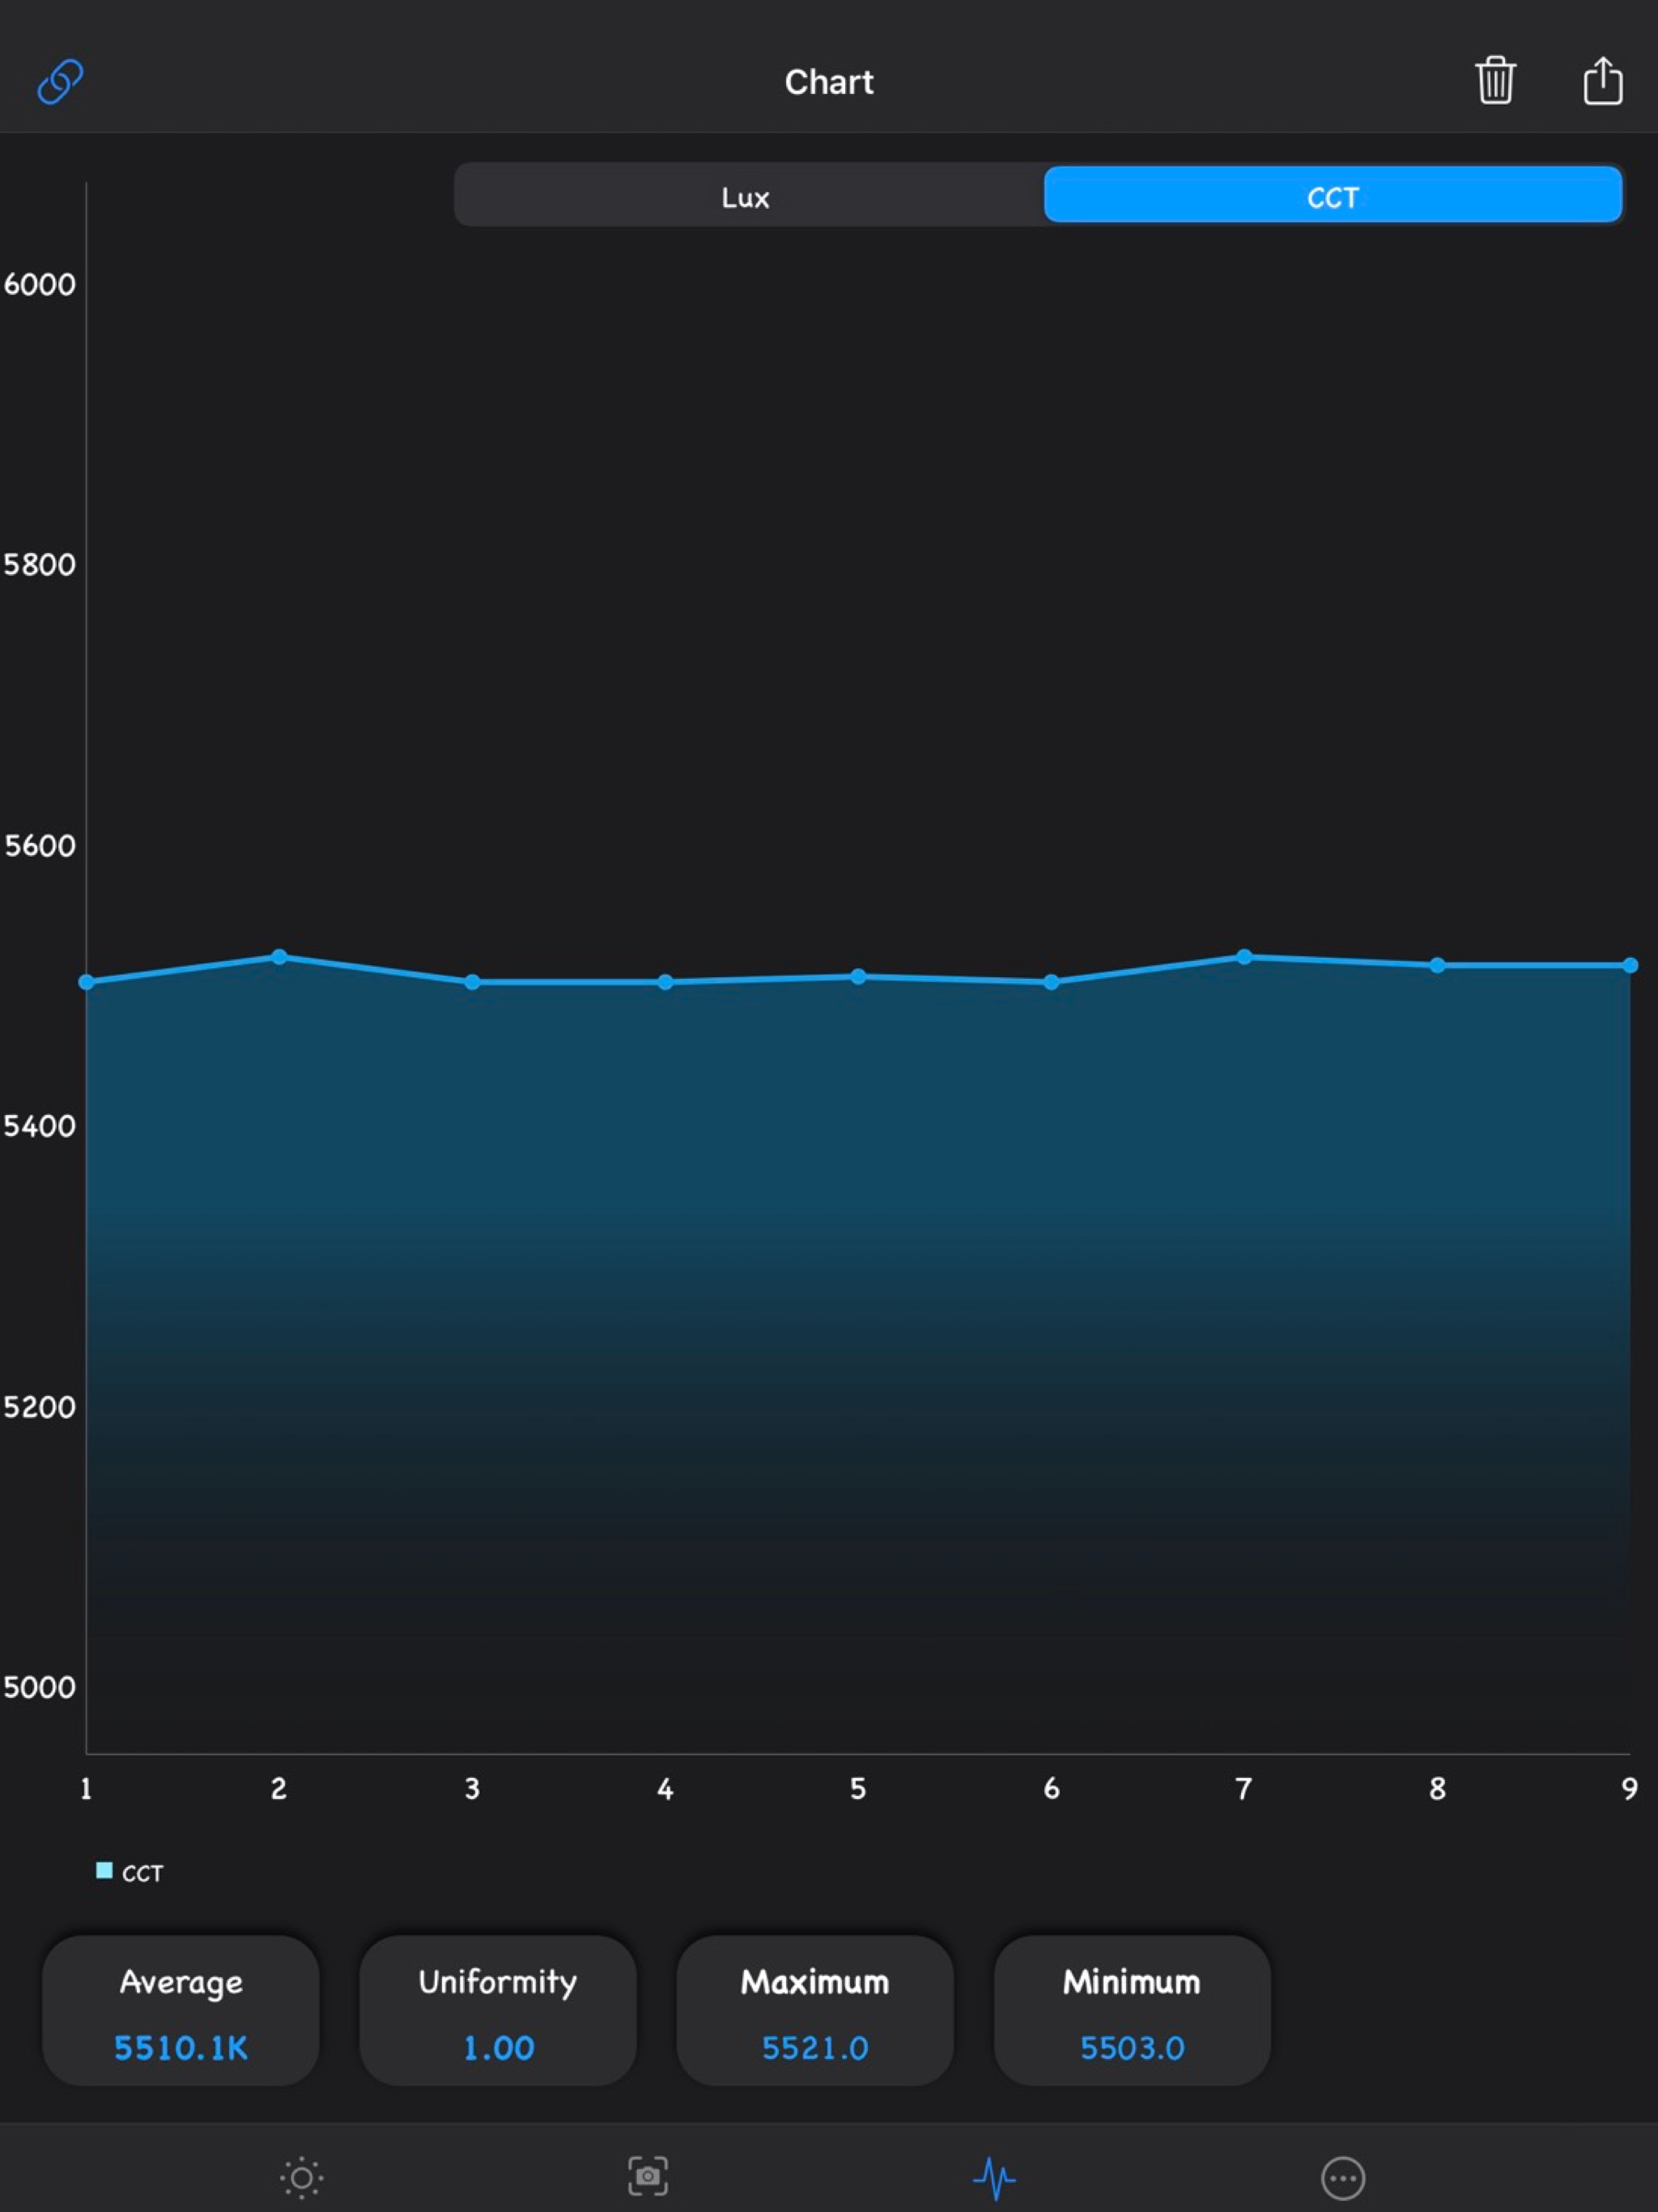
Task: Open the light meter sun tab
Action: 301,2177
